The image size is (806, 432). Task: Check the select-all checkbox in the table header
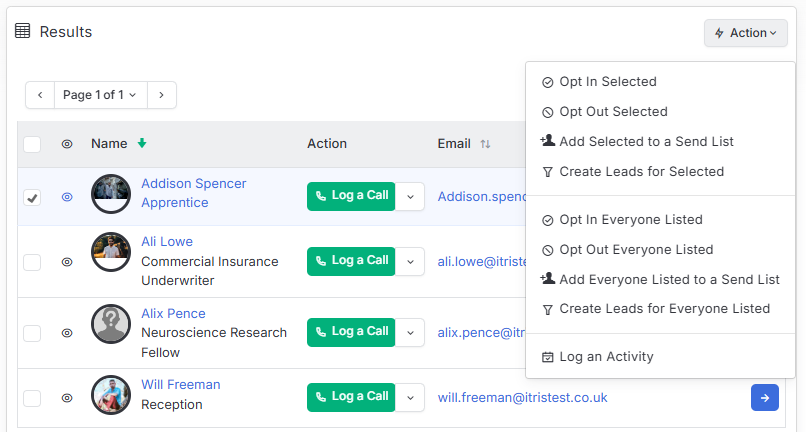32,145
